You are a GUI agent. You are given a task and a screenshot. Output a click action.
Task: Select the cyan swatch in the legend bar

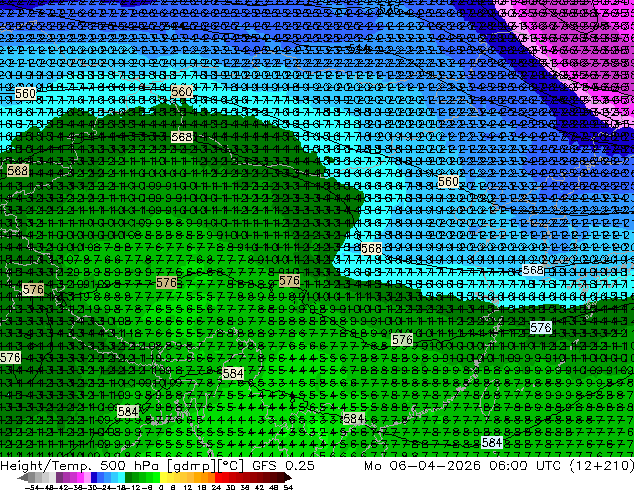pos(121,477)
